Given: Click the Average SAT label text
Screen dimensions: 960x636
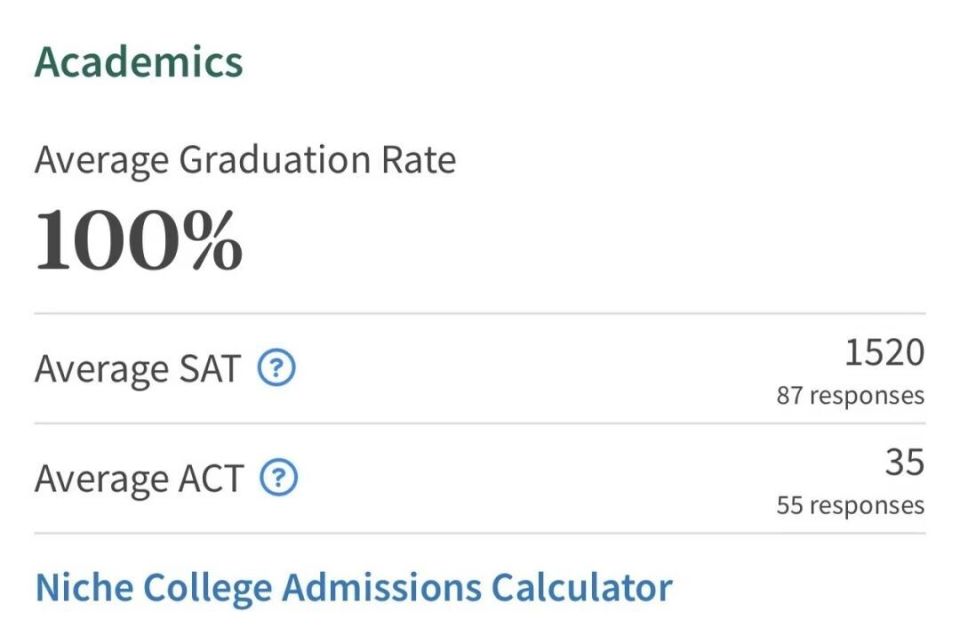Looking at the screenshot, I should (x=138, y=369).
